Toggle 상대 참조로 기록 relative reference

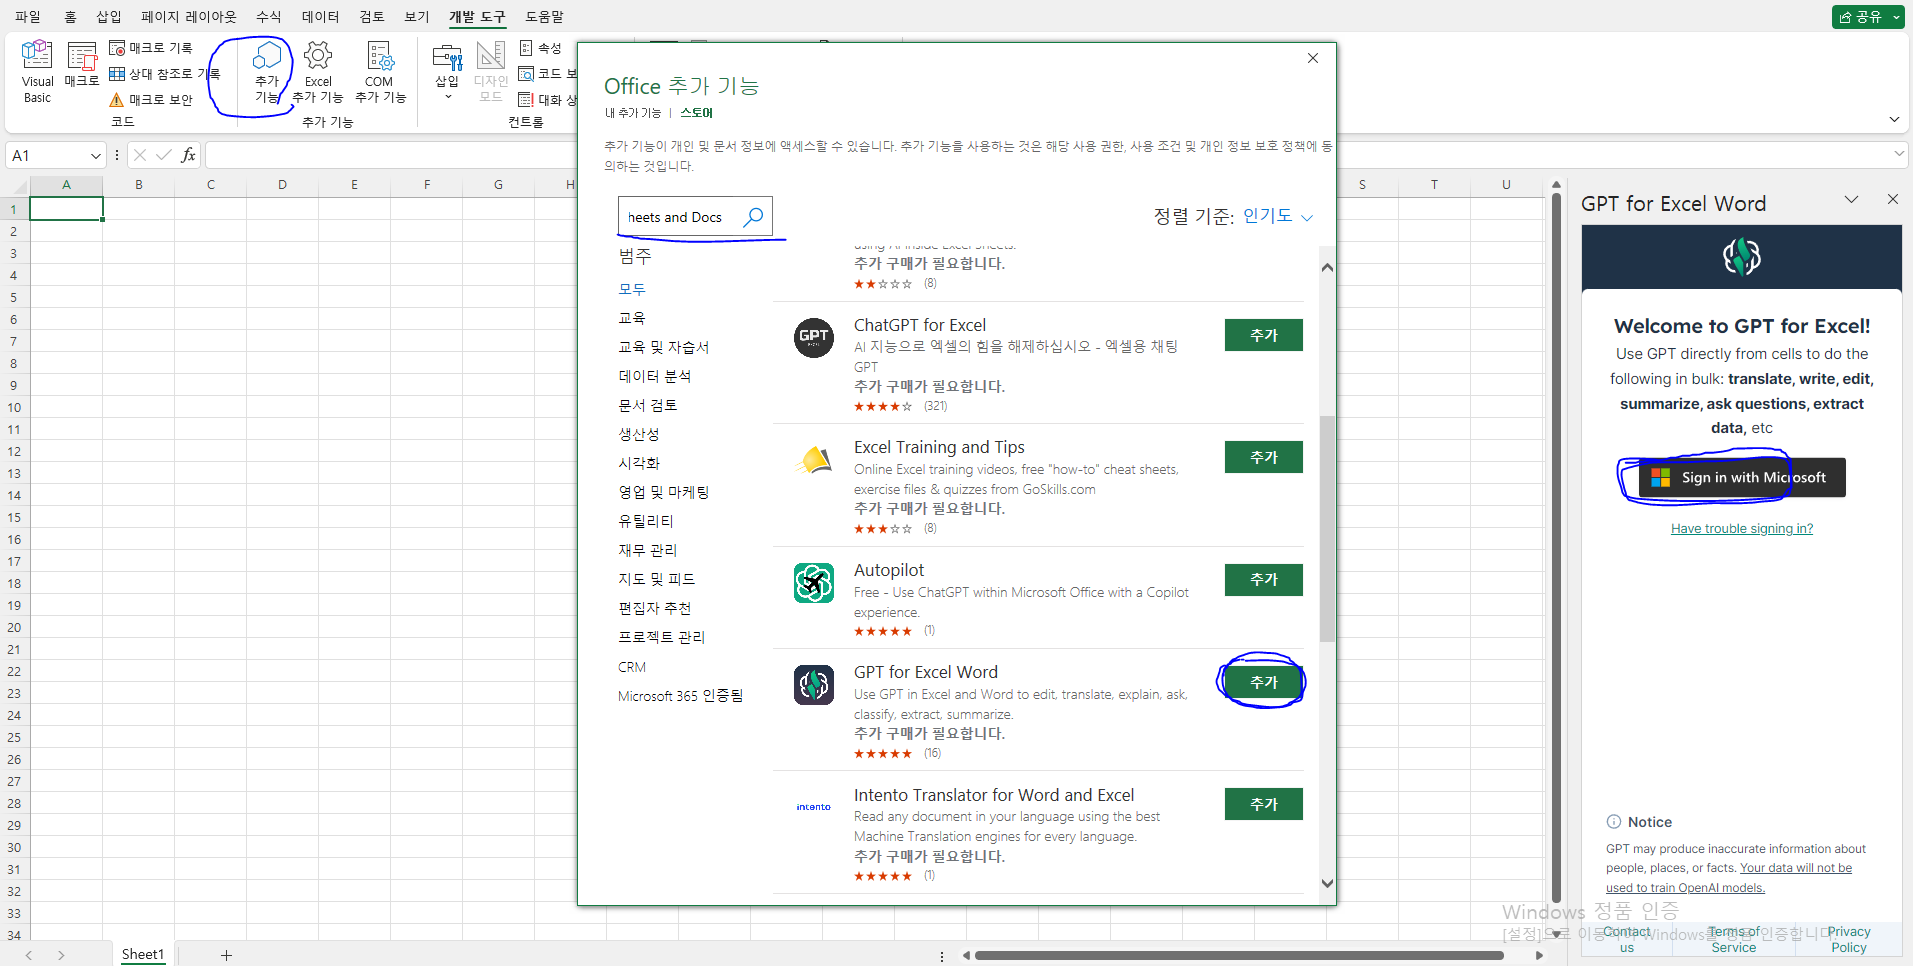pos(163,74)
